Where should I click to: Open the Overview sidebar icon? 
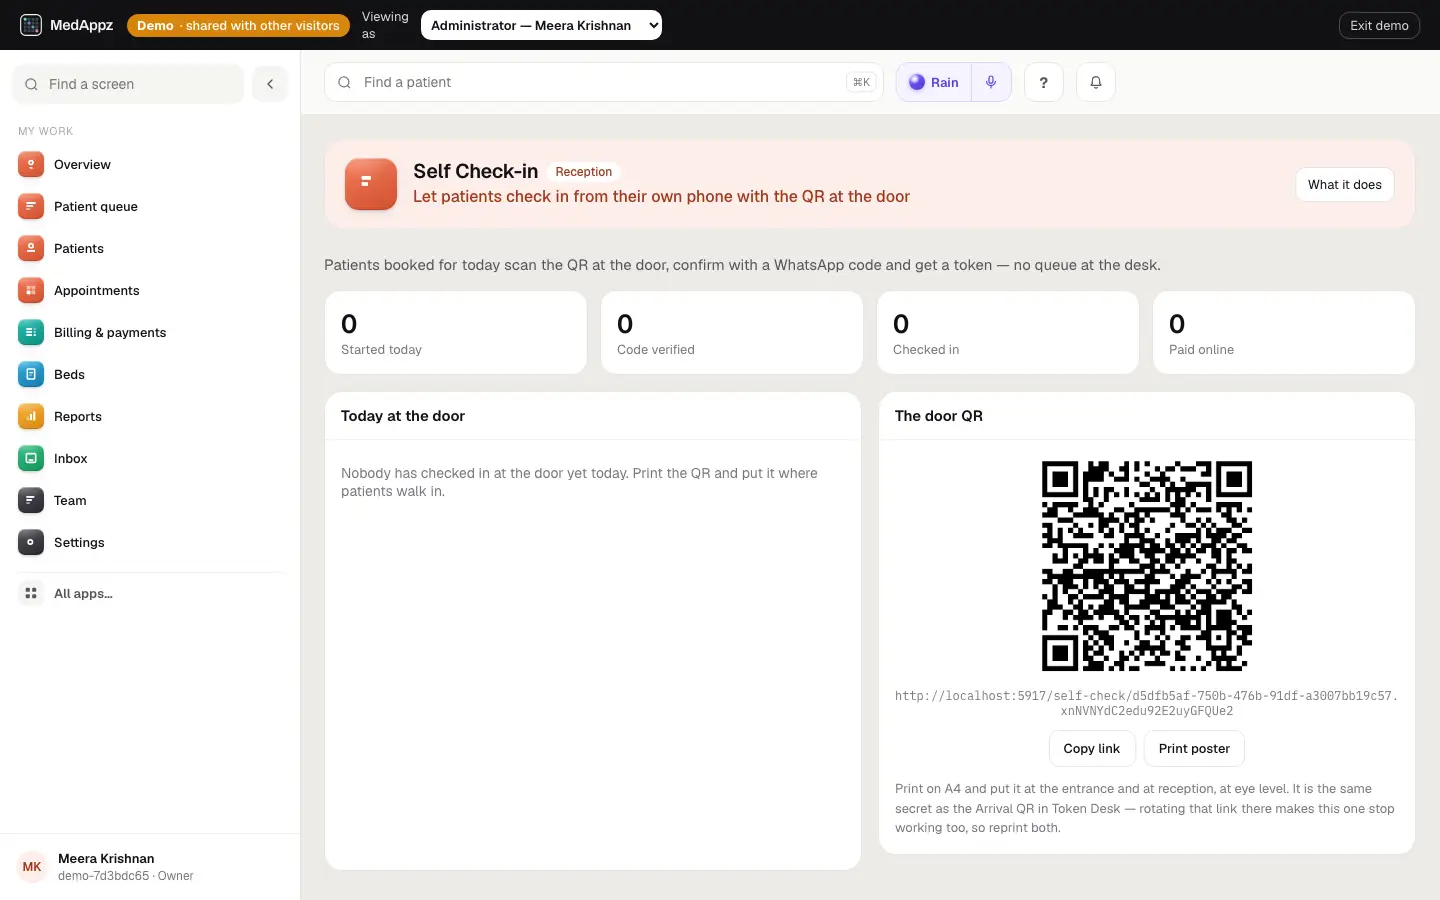(x=31, y=164)
